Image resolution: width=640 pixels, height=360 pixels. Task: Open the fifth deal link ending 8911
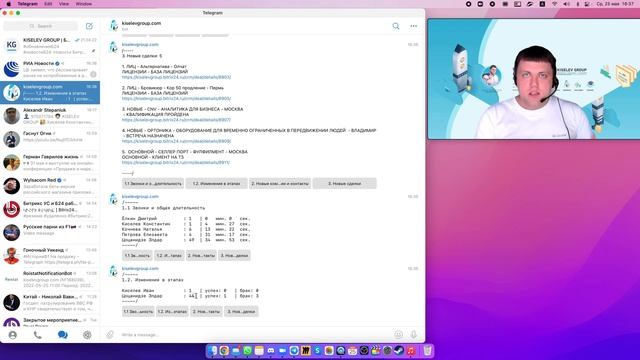pos(176,162)
